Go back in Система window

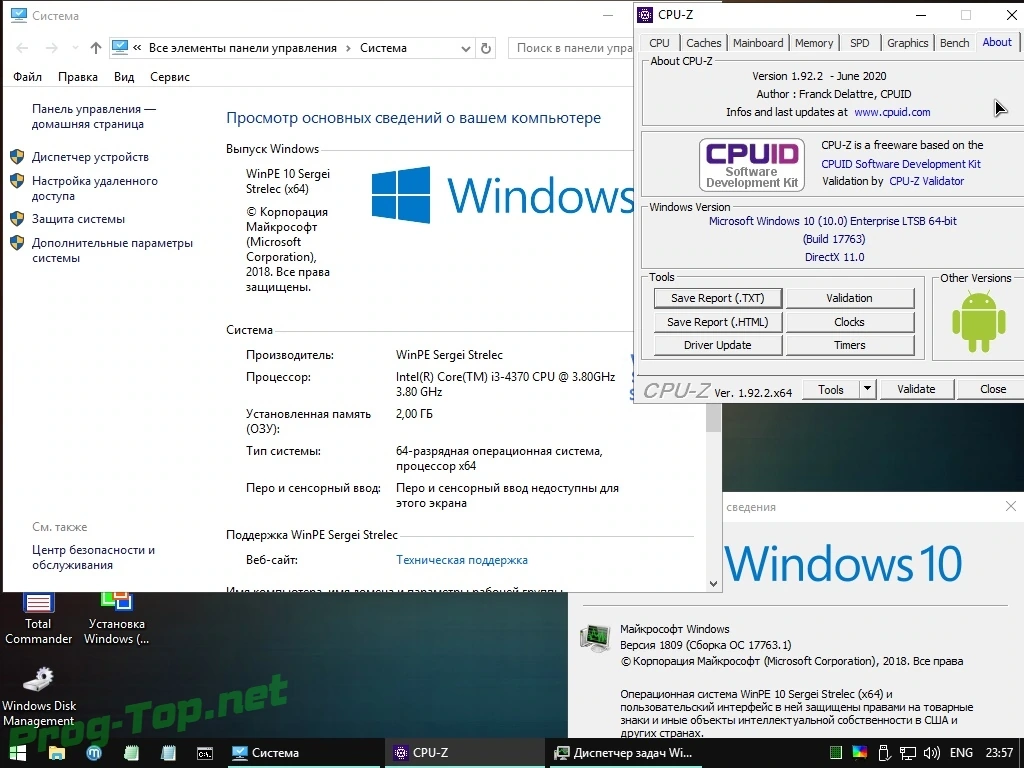pos(22,48)
